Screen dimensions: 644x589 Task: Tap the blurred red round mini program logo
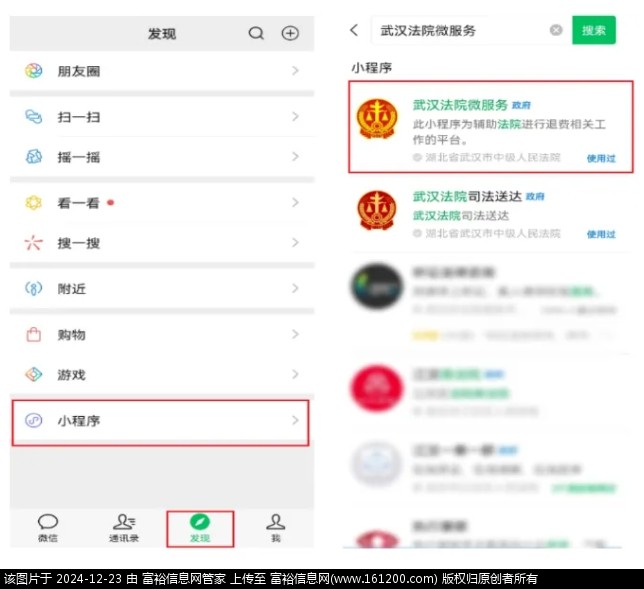tap(377, 388)
